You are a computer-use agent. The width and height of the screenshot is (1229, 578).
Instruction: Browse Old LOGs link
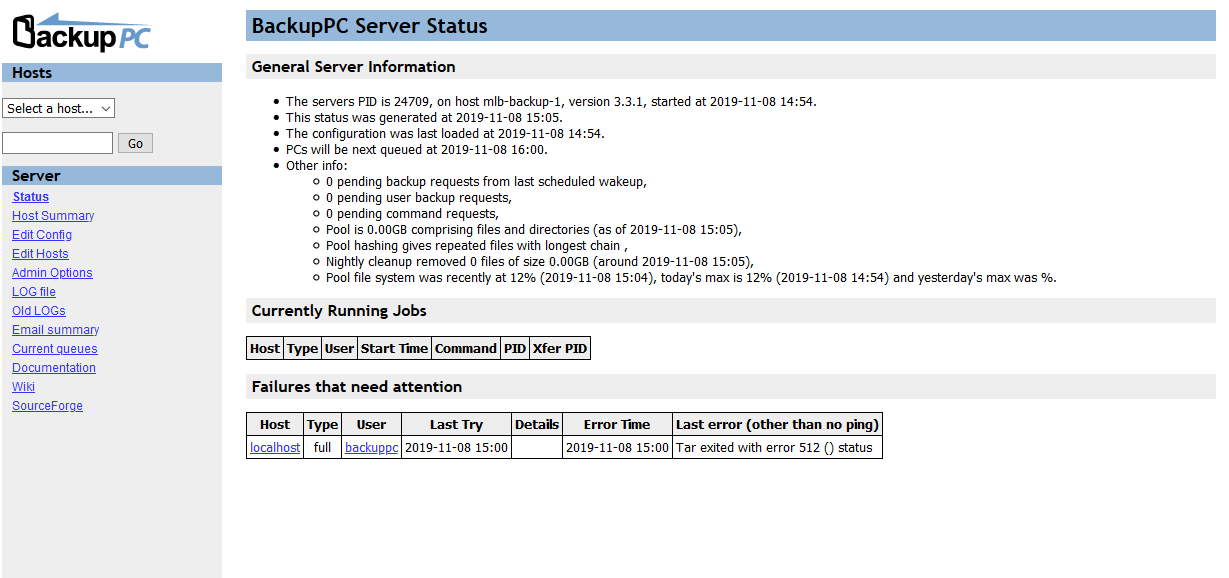coord(39,311)
